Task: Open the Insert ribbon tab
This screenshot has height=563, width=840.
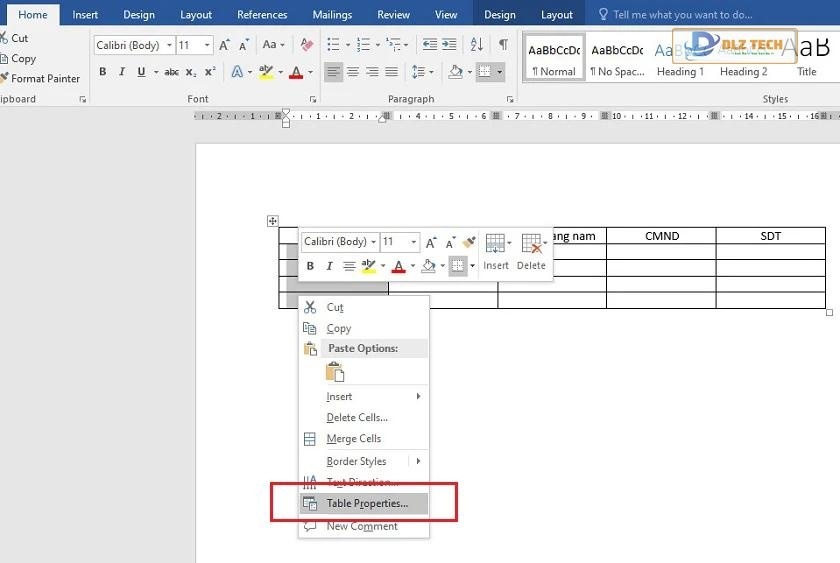Action: click(x=85, y=15)
